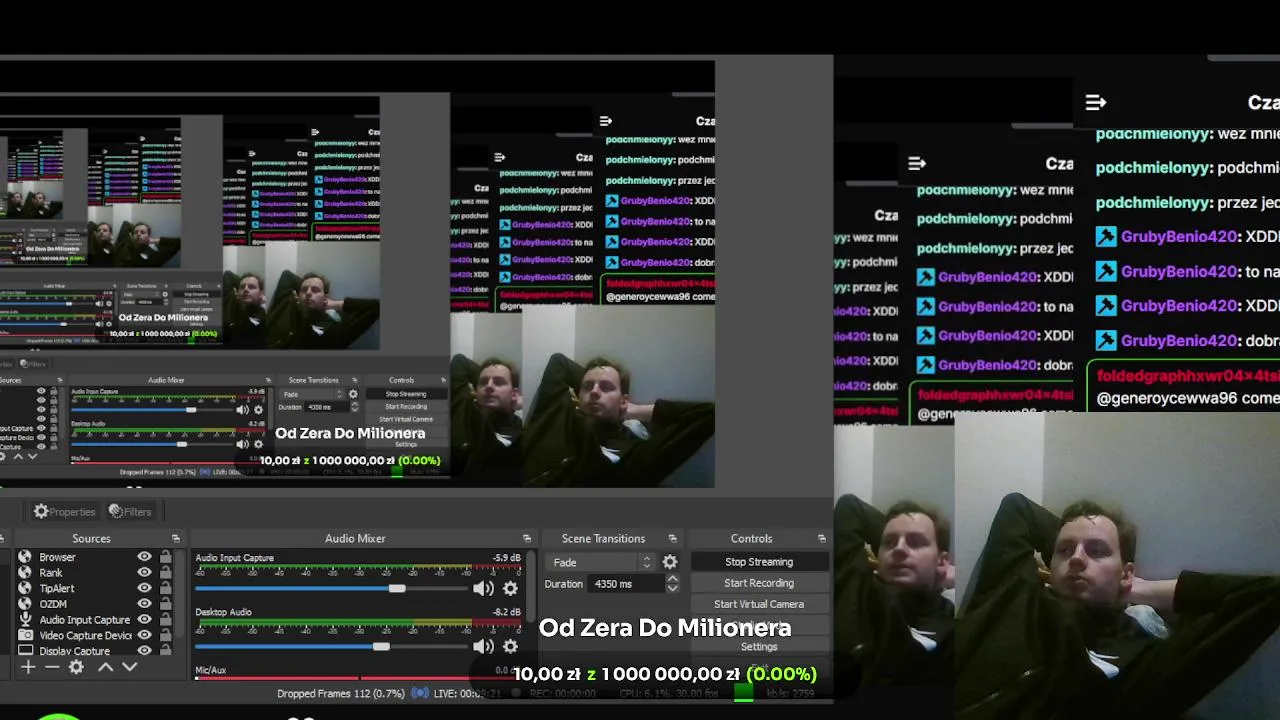Open source properties gear in Sources toolbar
The height and width of the screenshot is (720, 1280).
pyautogui.click(x=76, y=667)
